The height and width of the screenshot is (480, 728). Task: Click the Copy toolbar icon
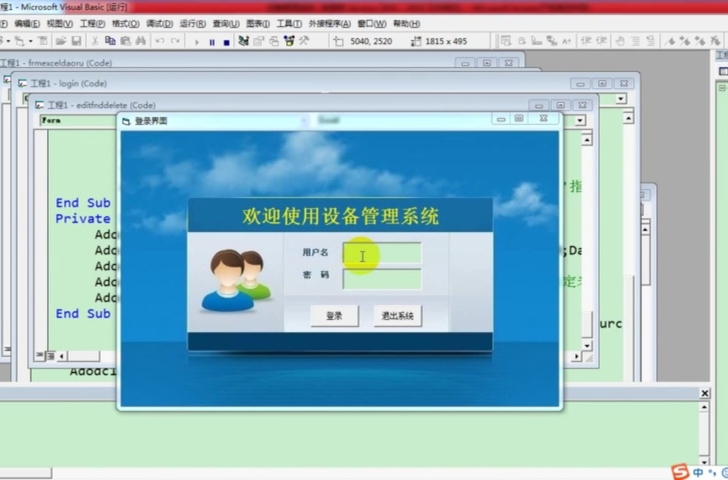pyautogui.click(x=110, y=41)
